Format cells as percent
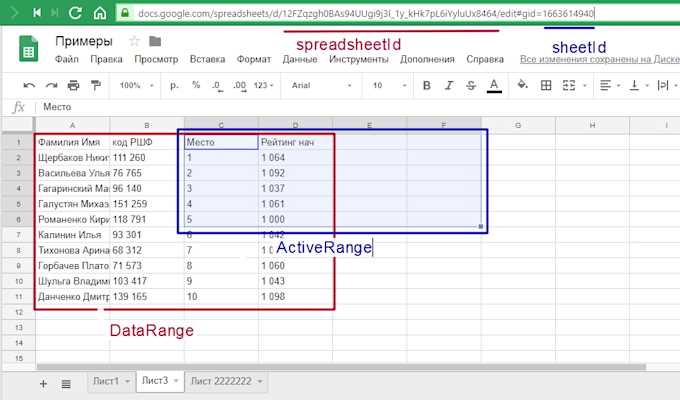 196,85
